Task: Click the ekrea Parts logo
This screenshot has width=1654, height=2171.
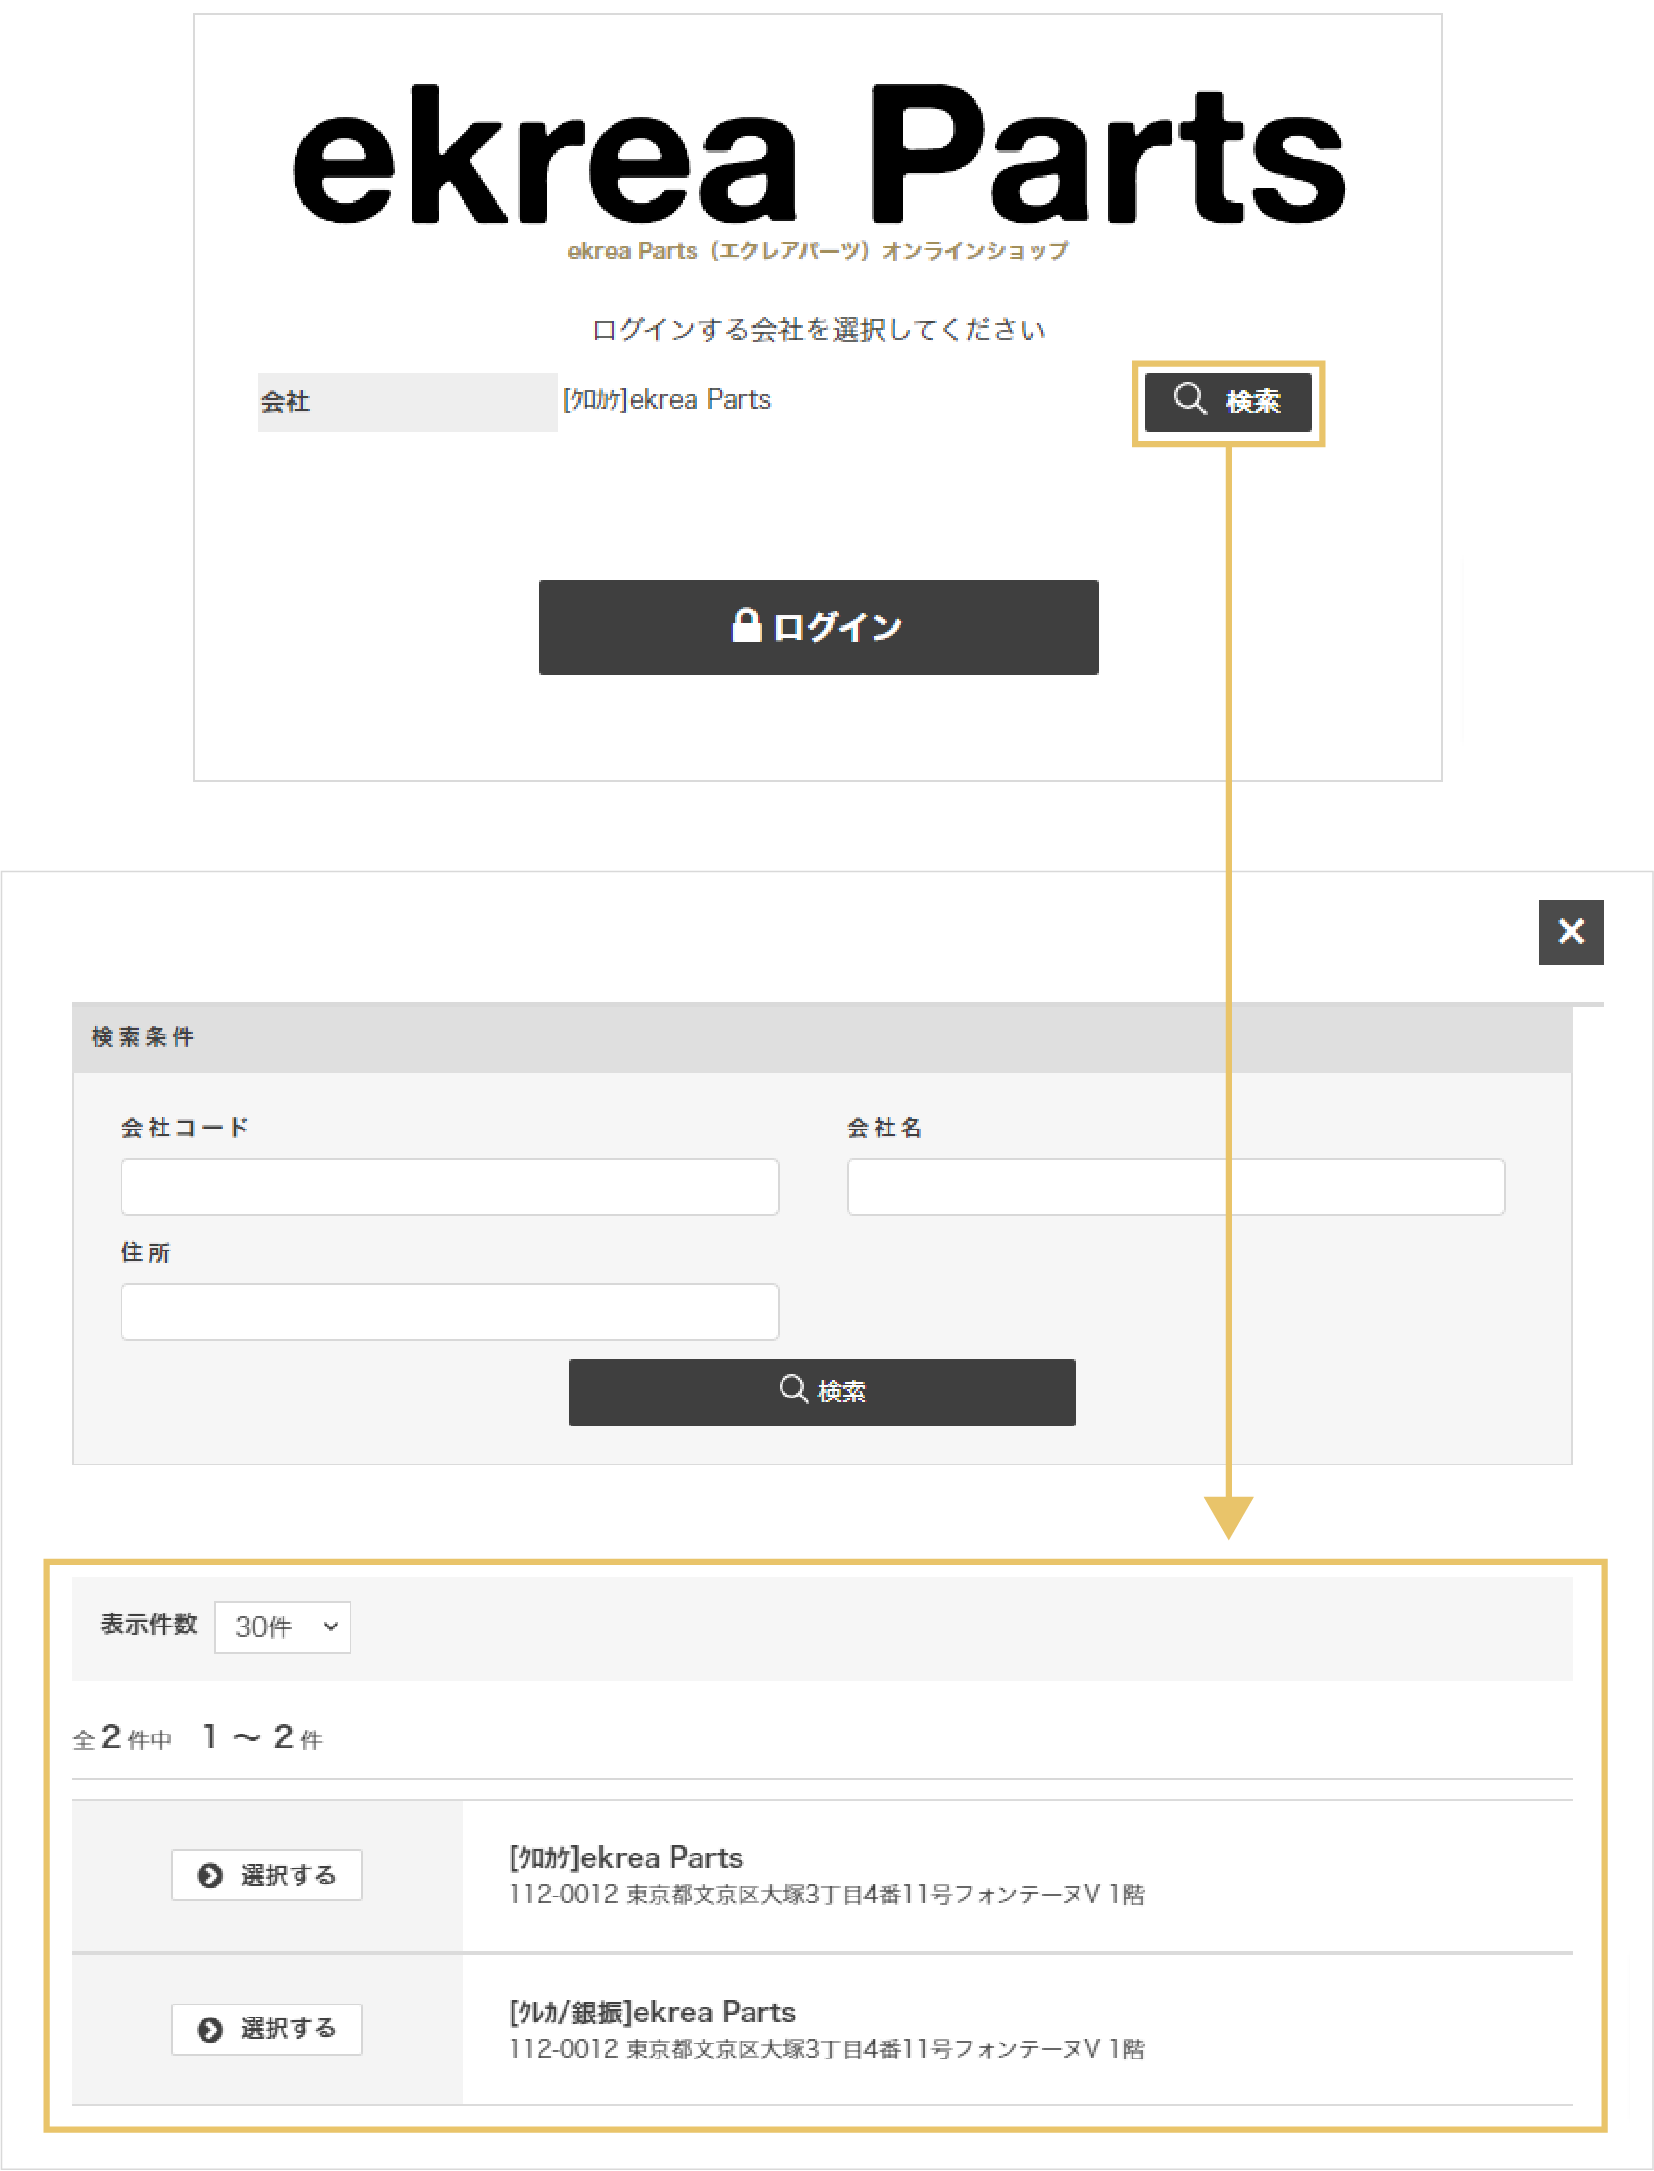Action: (818, 155)
